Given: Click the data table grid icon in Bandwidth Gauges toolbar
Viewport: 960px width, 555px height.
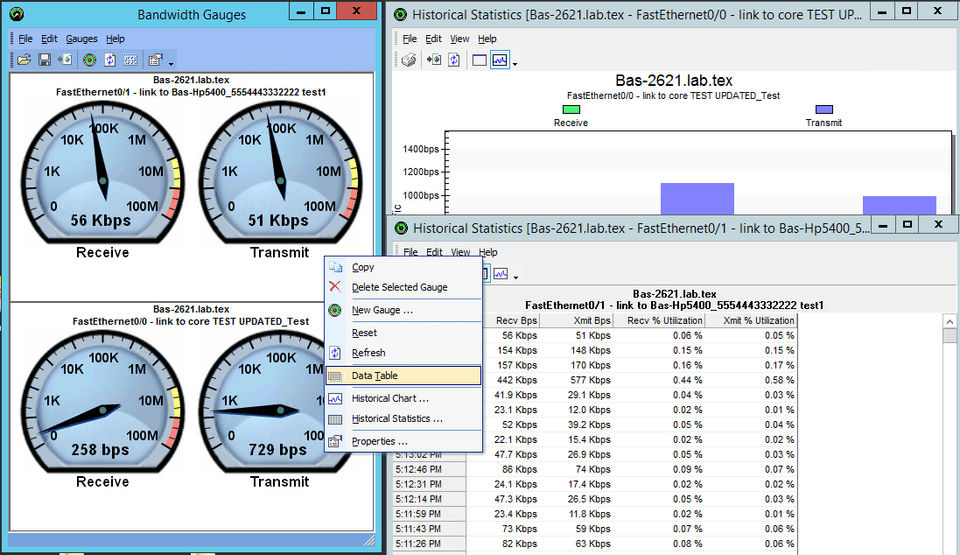Looking at the screenshot, I should click(x=130, y=60).
